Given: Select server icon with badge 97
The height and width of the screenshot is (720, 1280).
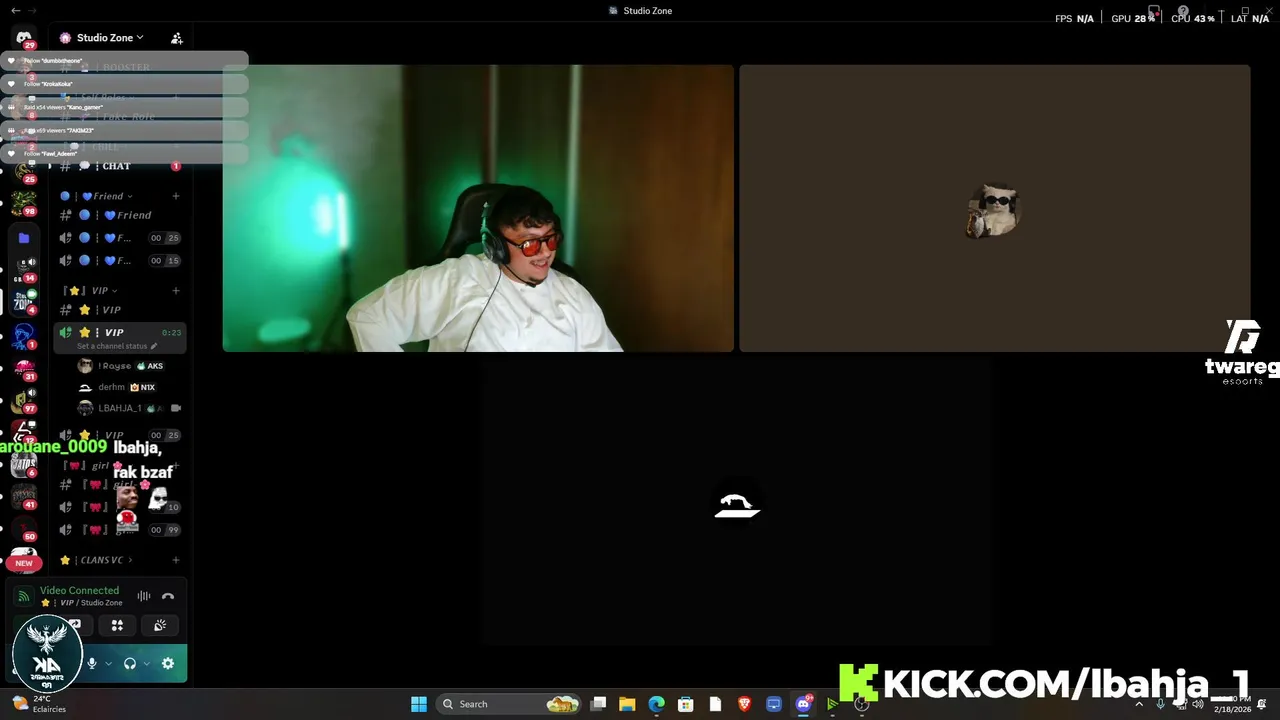Looking at the screenshot, I should 24,401.
